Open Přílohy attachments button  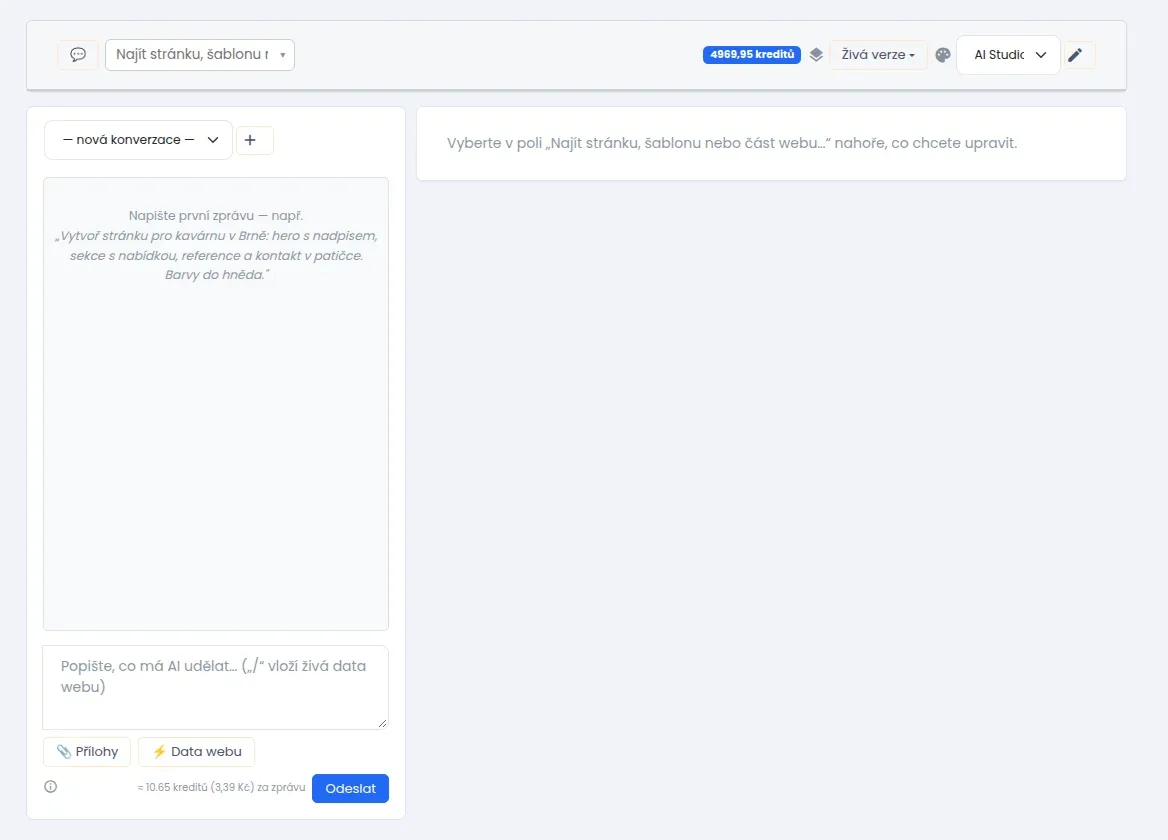[87, 751]
